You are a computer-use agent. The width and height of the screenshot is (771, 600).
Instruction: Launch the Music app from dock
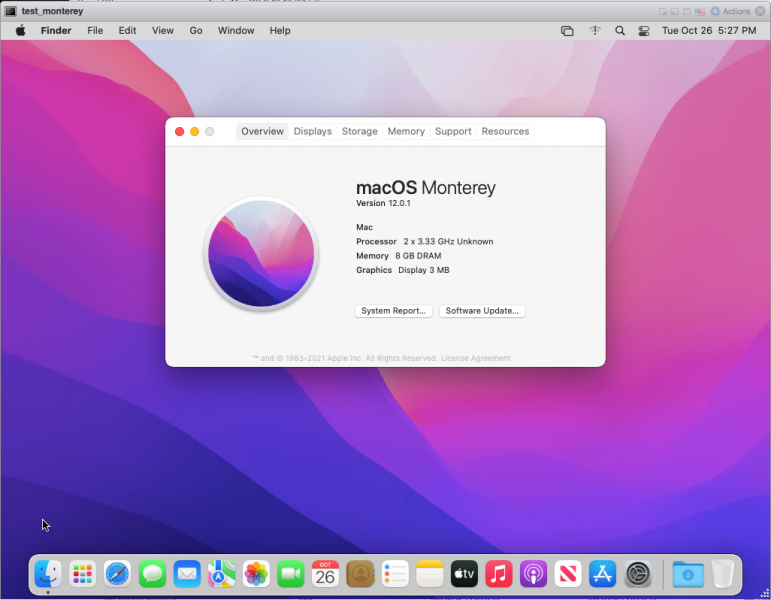click(498, 574)
